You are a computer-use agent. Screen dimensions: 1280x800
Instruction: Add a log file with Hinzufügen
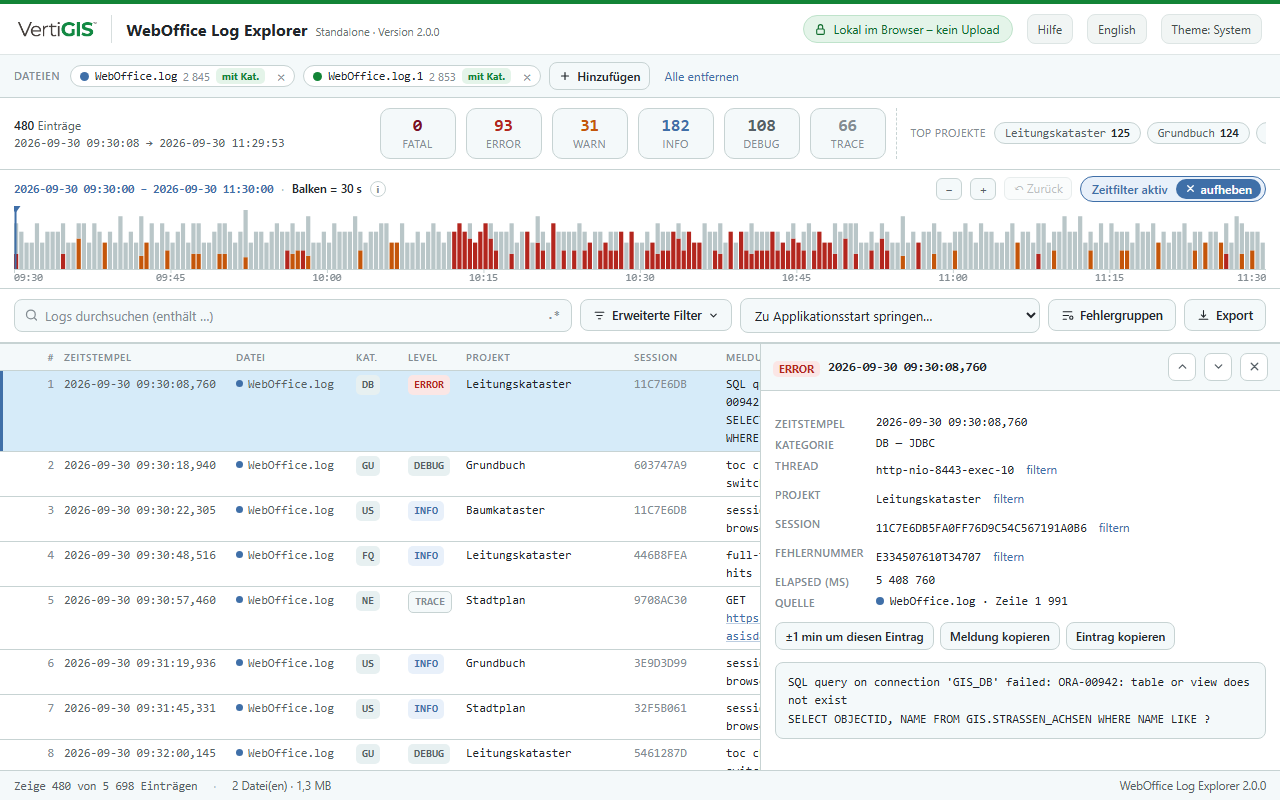(x=600, y=77)
